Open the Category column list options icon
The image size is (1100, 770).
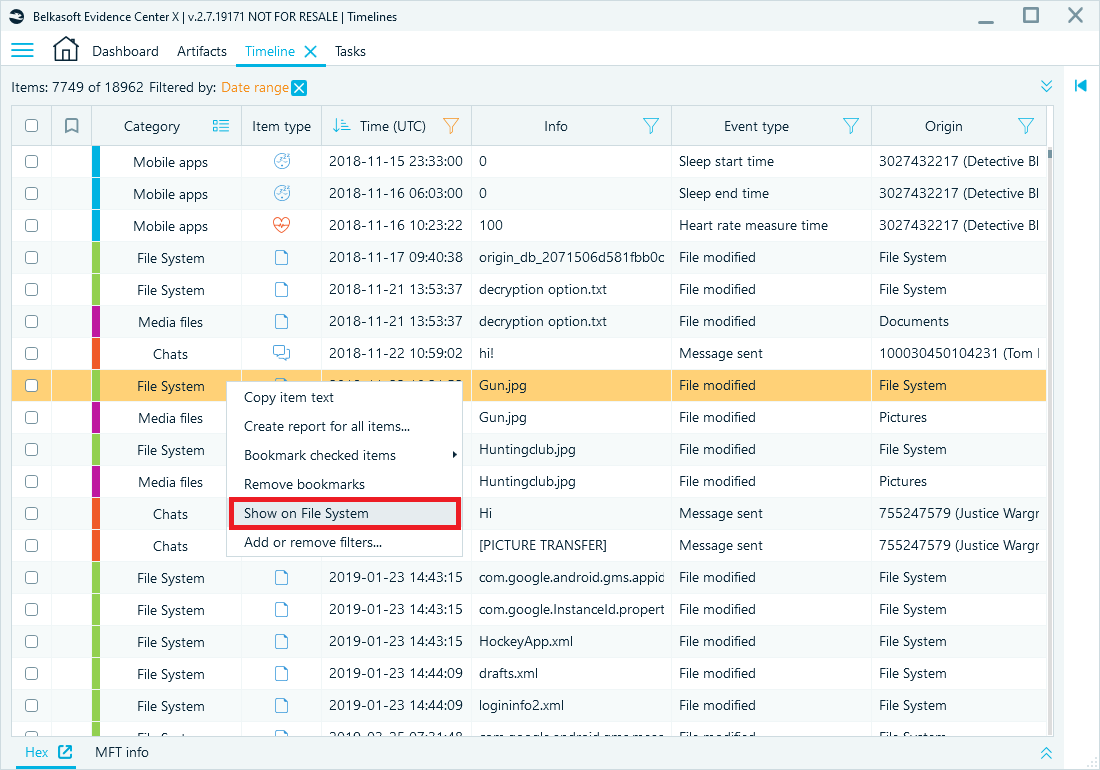[x=221, y=126]
